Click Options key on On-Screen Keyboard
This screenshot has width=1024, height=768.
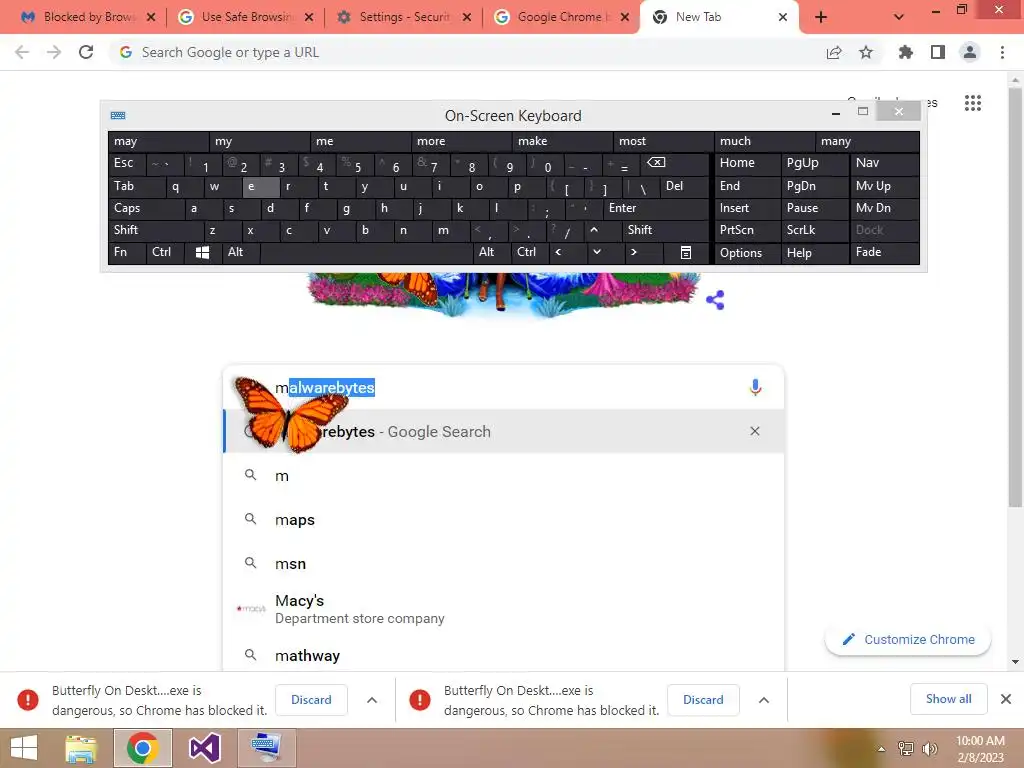pyautogui.click(x=747, y=253)
